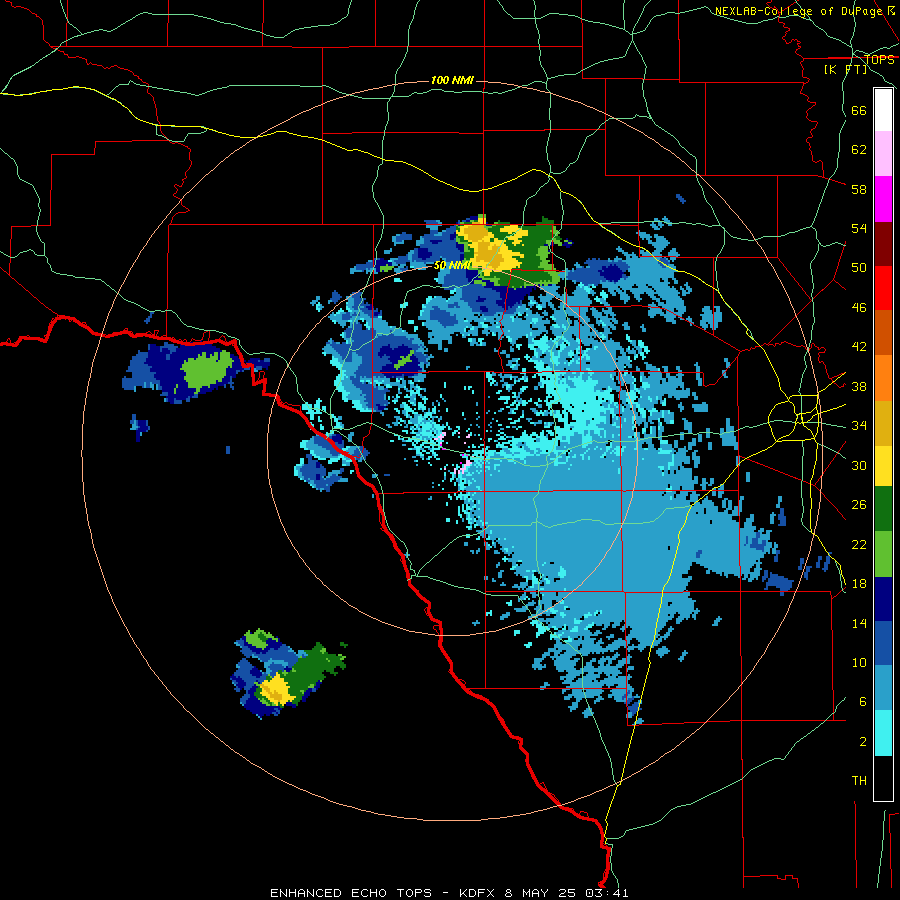Select the "38" legend value
The height and width of the screenshot is (900, 900).
pos(859,387)
